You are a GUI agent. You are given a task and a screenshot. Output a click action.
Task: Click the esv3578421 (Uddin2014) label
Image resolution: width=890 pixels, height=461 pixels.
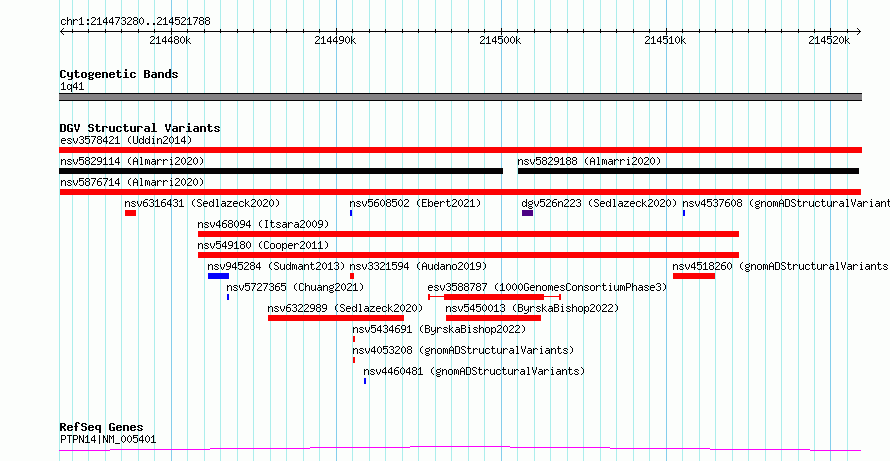pos(126,140)
